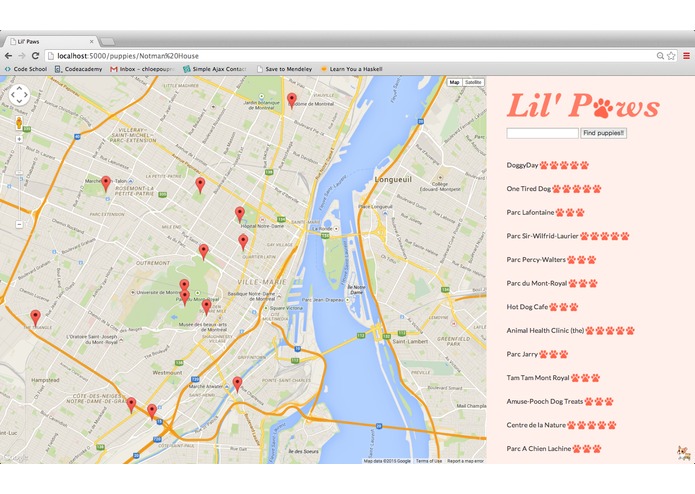695x494 pixels.
Task: Click the corgi dog icon in corner
Action: pyautogui.click(x=683, y=453)
